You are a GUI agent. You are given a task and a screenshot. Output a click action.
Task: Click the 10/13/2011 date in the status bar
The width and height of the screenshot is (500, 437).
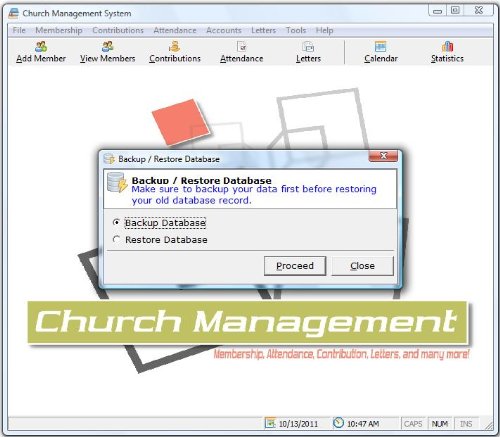[x=298, y=424]
